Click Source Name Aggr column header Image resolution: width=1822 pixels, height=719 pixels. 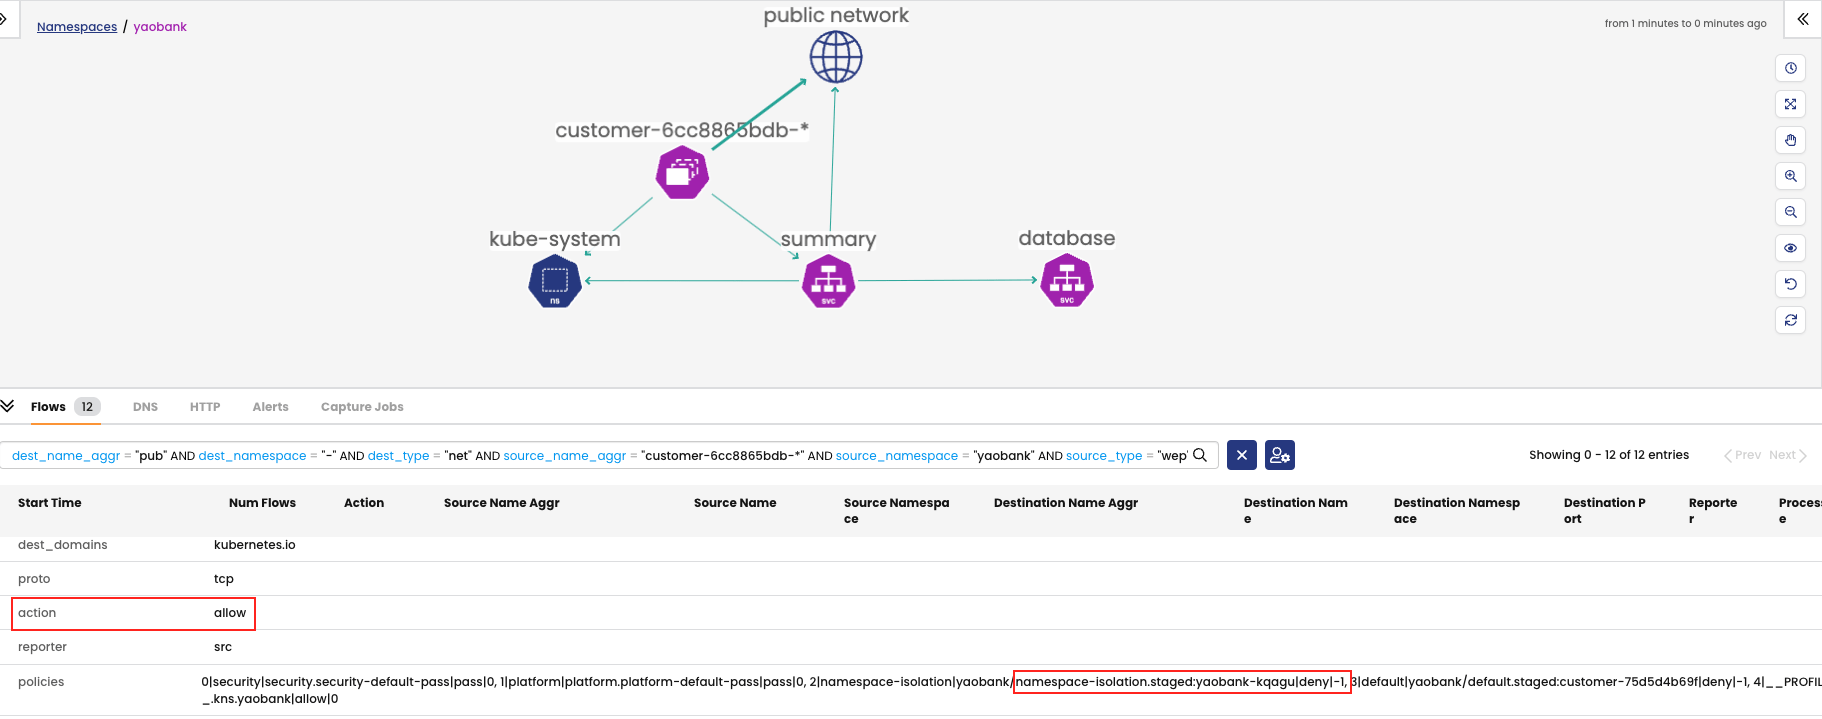[x=502, y=503]
